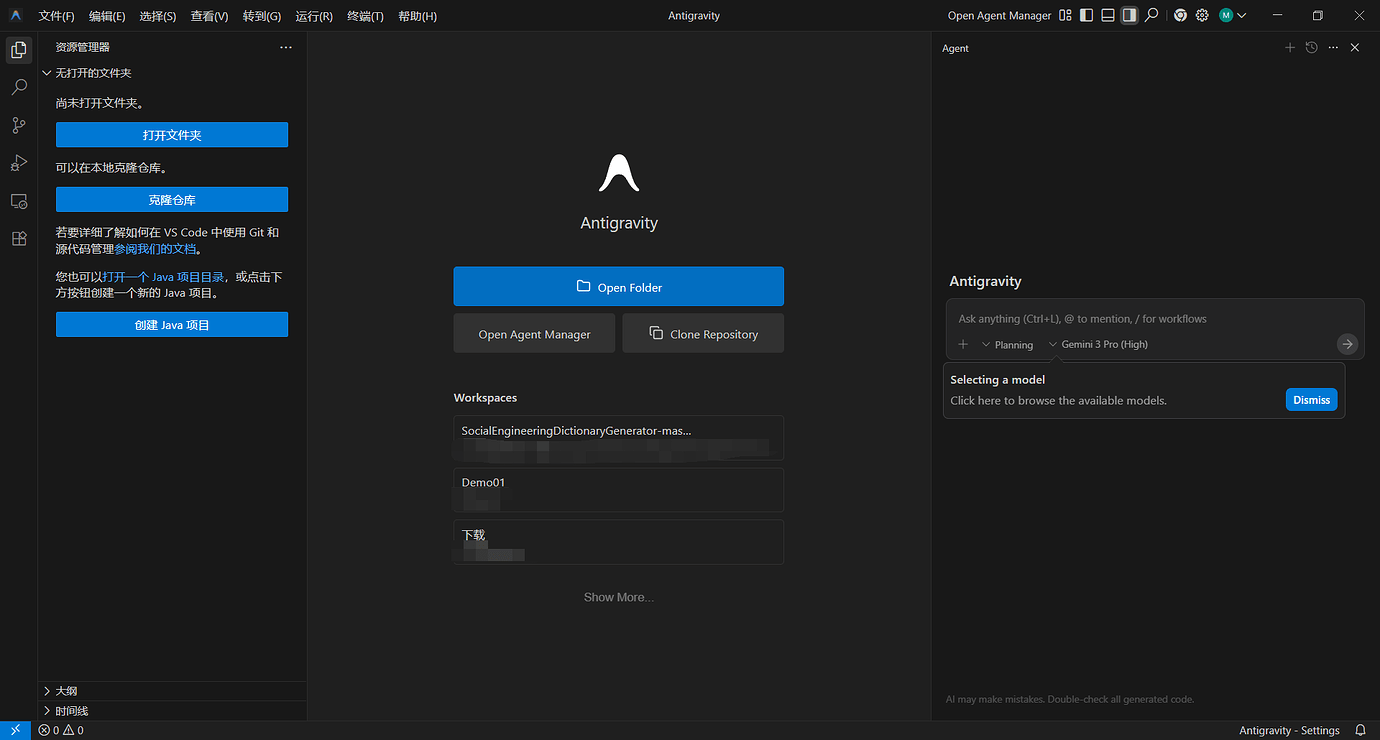Open the 编辑(E) menu

(x=107, y=16)
